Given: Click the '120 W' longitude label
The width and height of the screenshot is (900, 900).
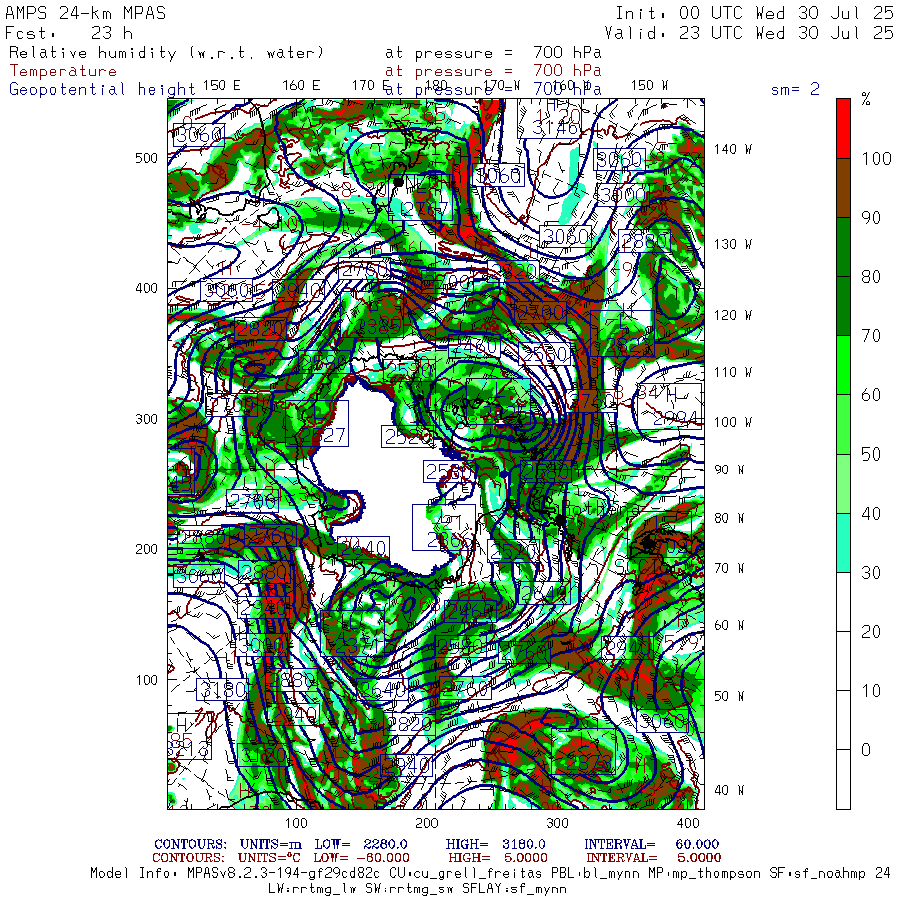Looking at the screenshot, I should 732,315.
